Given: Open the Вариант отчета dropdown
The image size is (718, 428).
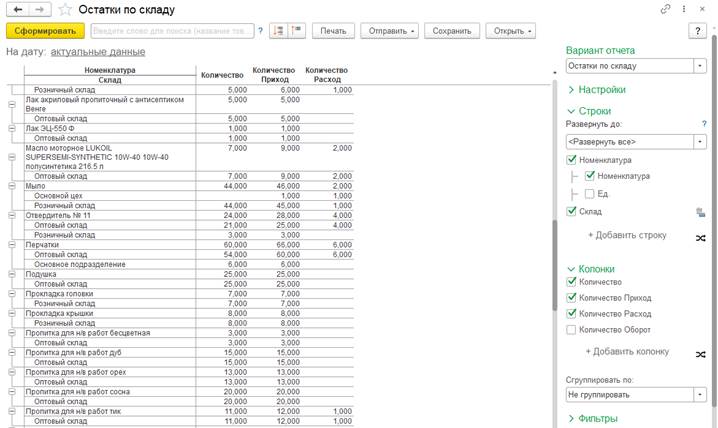Looking at the screenshot, I should click(x=700, y=66).
